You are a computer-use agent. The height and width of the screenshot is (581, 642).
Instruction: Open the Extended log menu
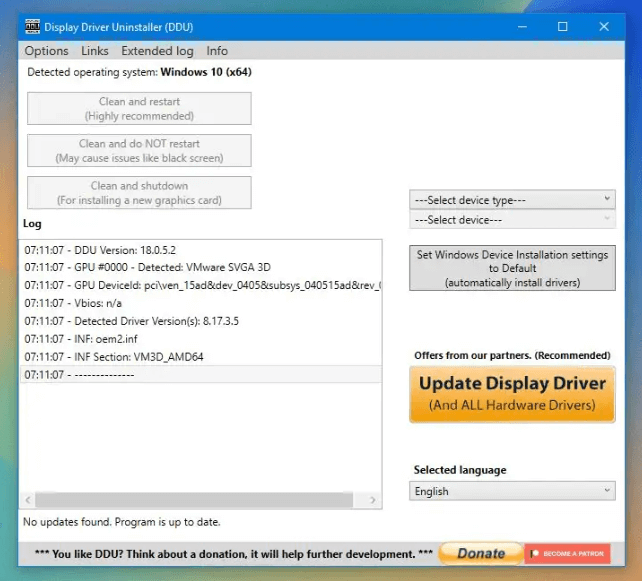(157, 51)
